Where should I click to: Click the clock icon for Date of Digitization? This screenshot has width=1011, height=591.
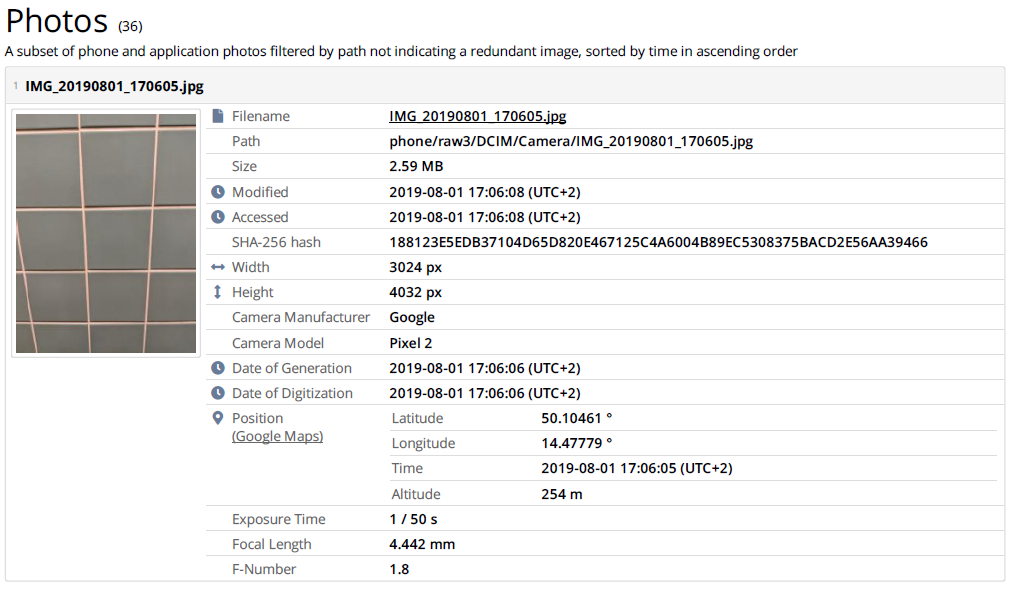click(x=218, y=392)
